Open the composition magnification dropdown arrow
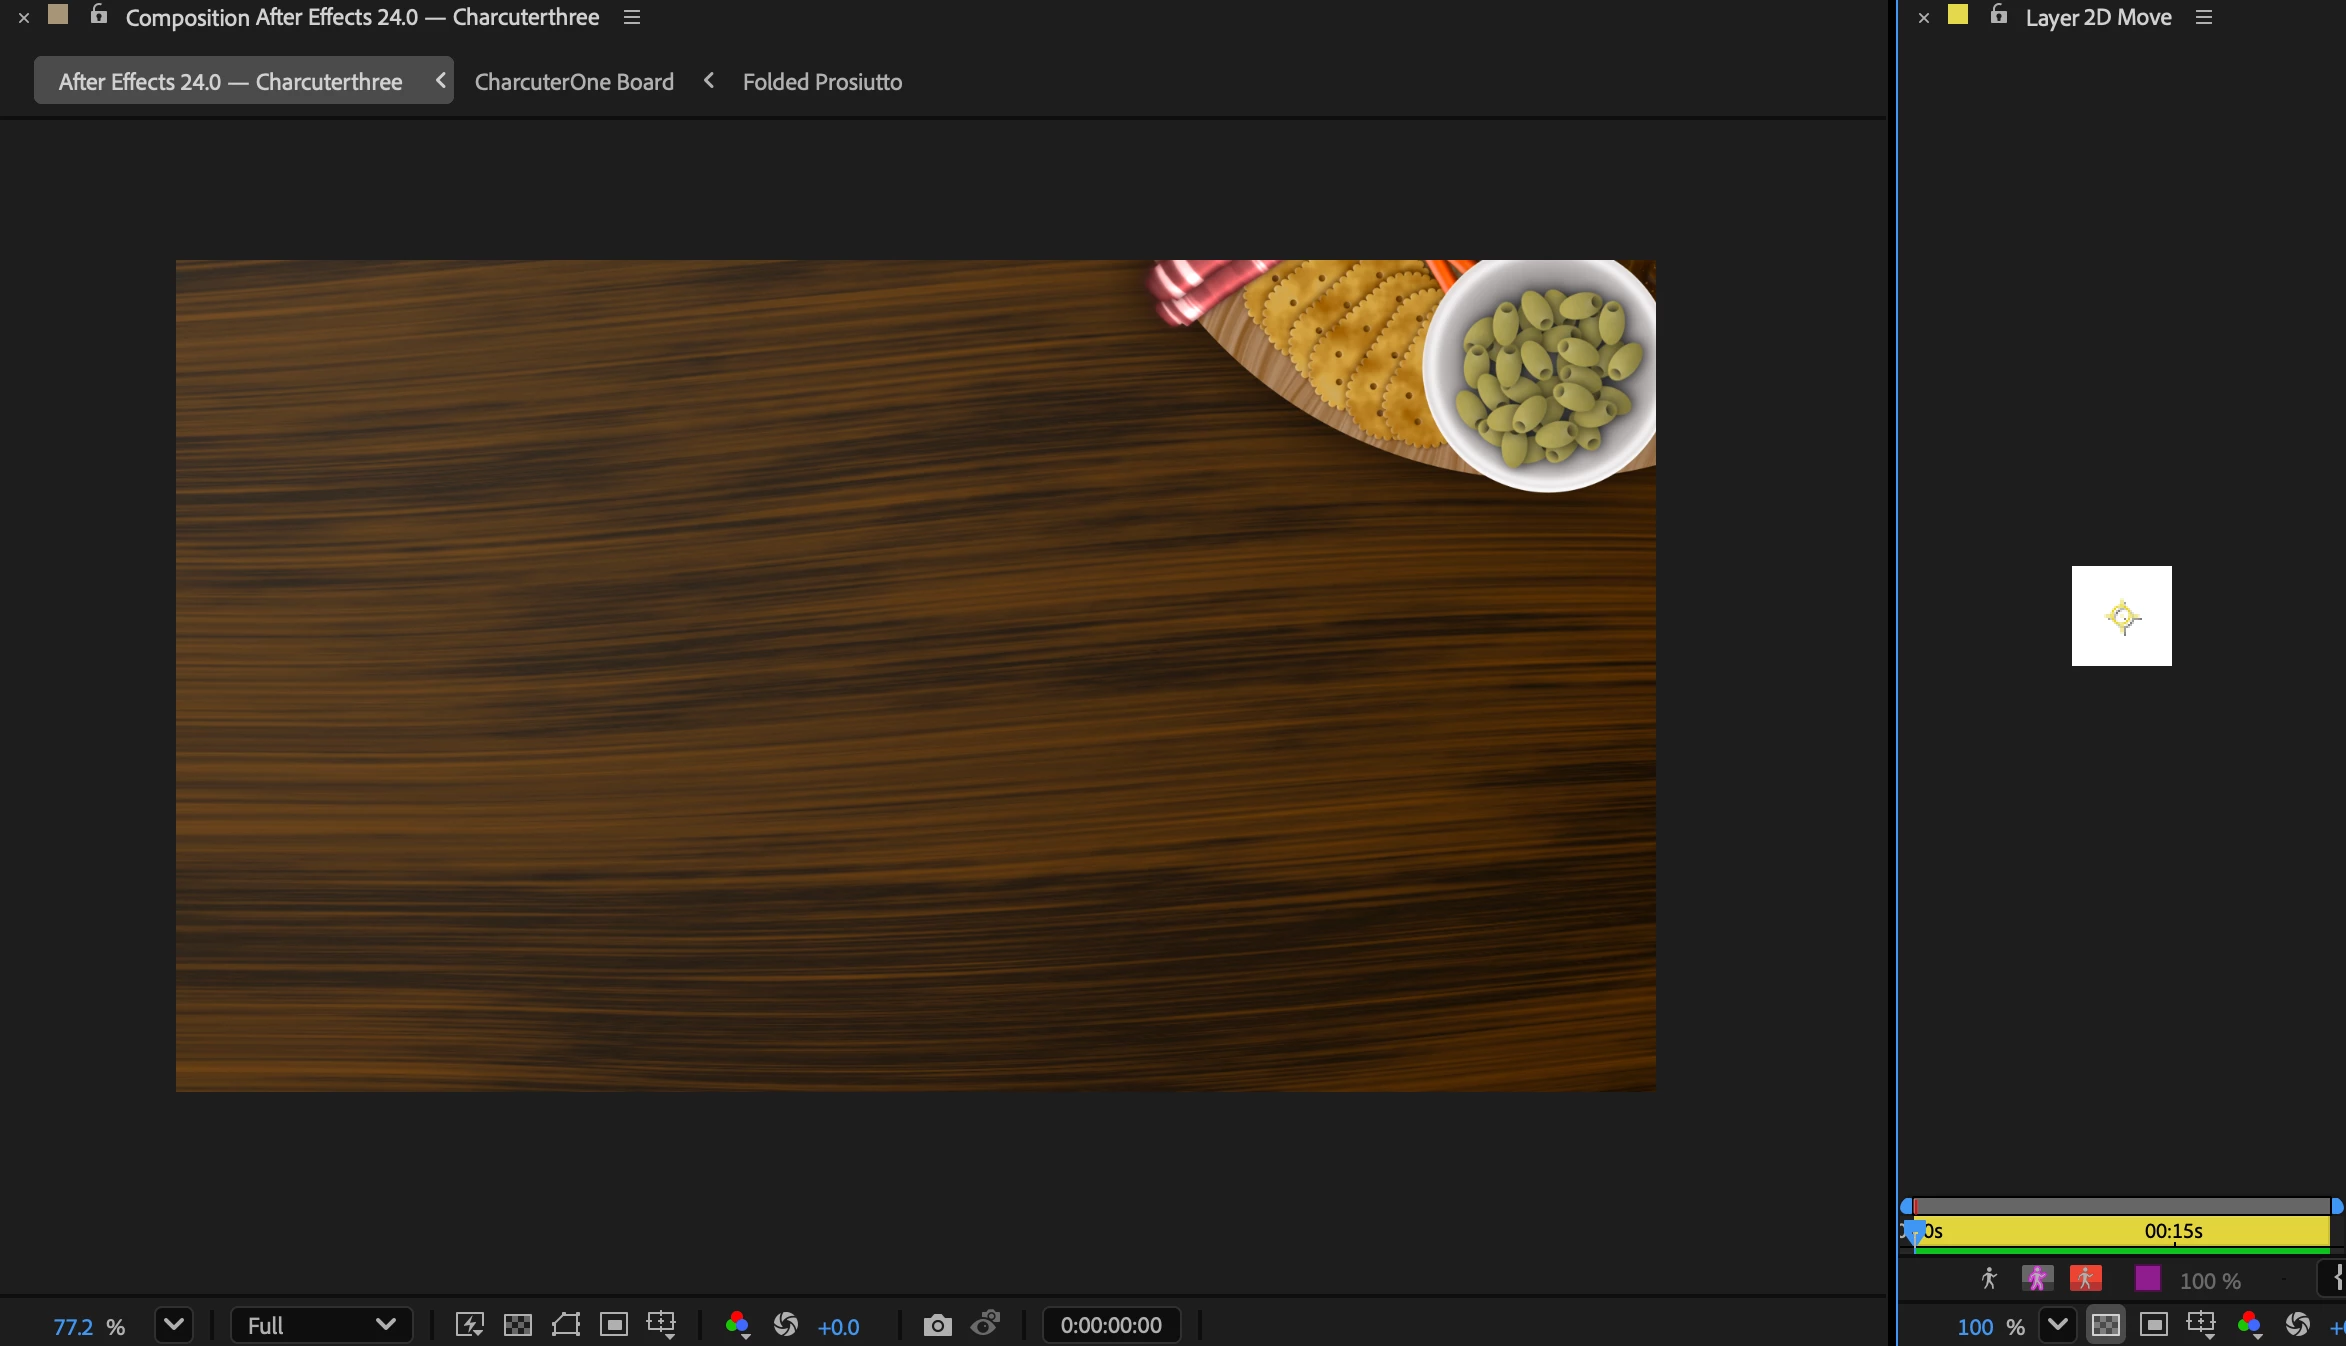 (x=173, y=1325)
